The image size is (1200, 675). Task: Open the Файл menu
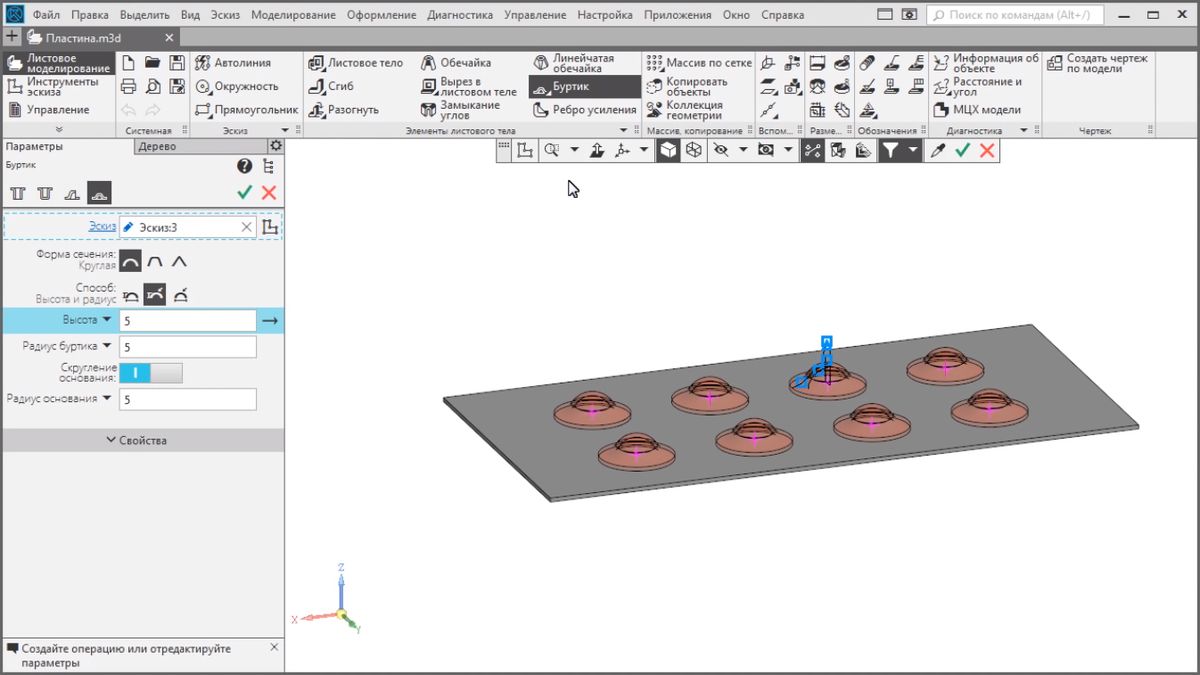point(46,15)
